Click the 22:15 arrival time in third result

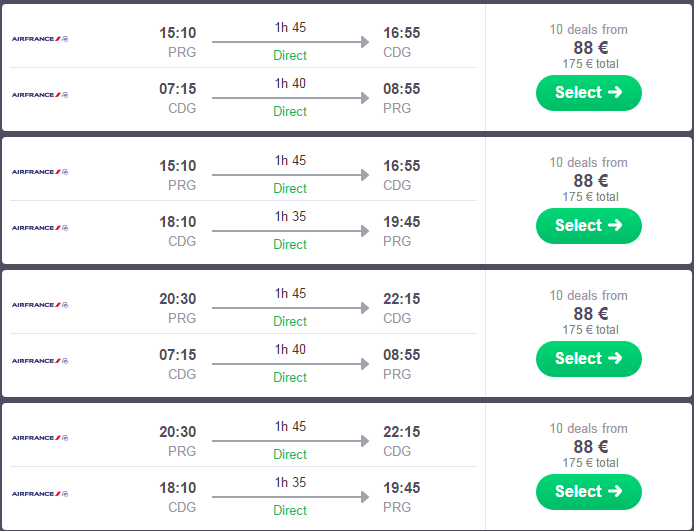click(x=402, y=299)
